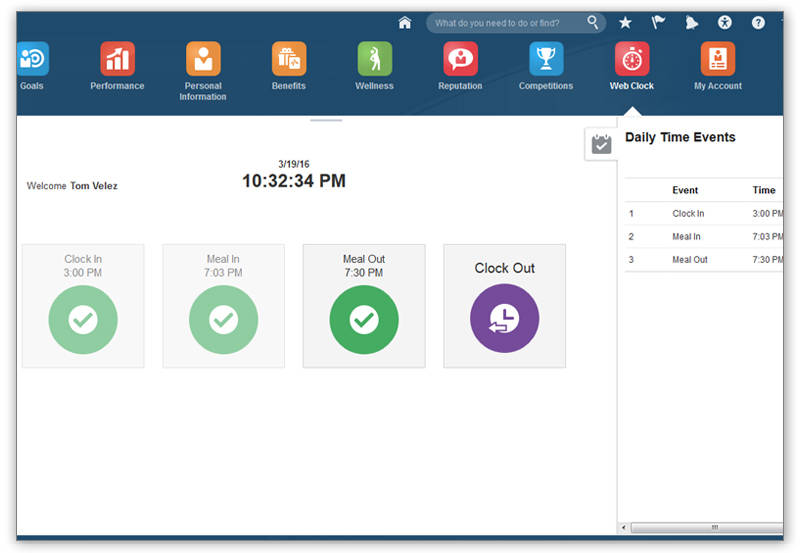800x553 pixels.
Task: Open Favorites star icon
Action: coord(625,23)
